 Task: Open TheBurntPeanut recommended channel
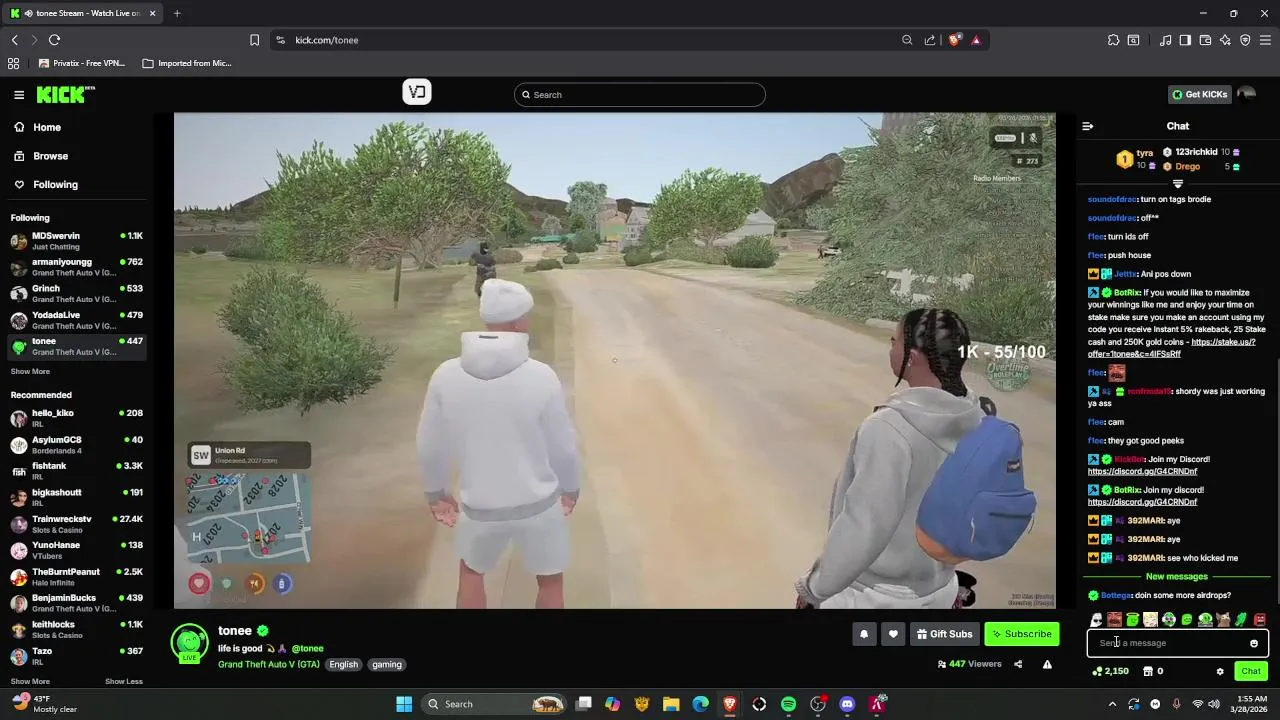[x=77, y=577]
